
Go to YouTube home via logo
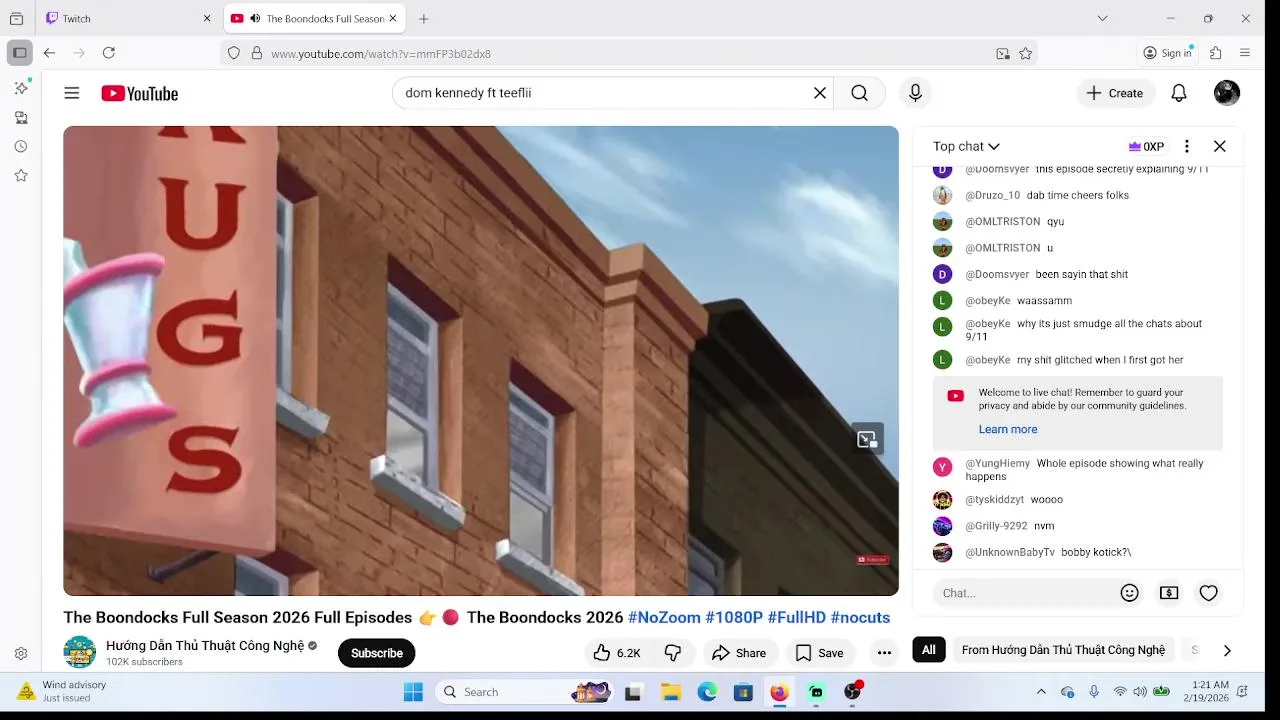[x=140, y=93]
